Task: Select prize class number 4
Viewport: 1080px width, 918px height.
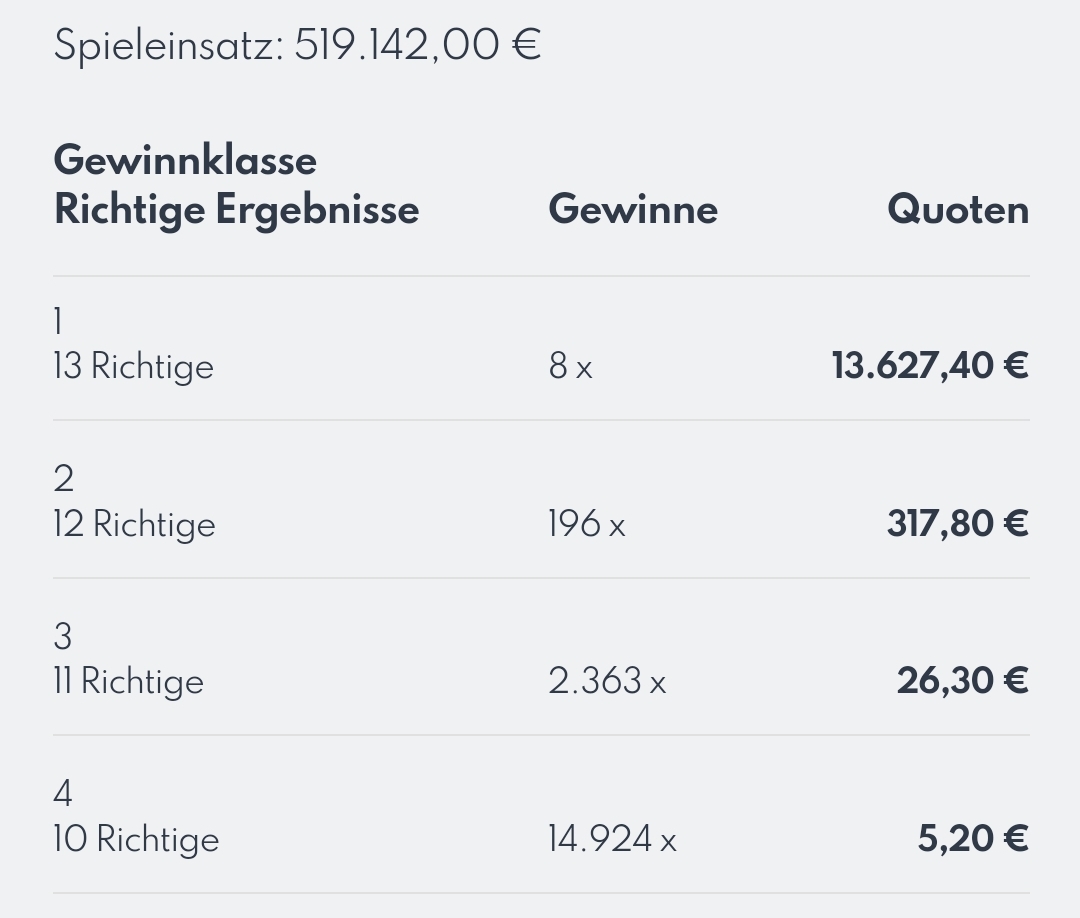Action: click(63, 793)
